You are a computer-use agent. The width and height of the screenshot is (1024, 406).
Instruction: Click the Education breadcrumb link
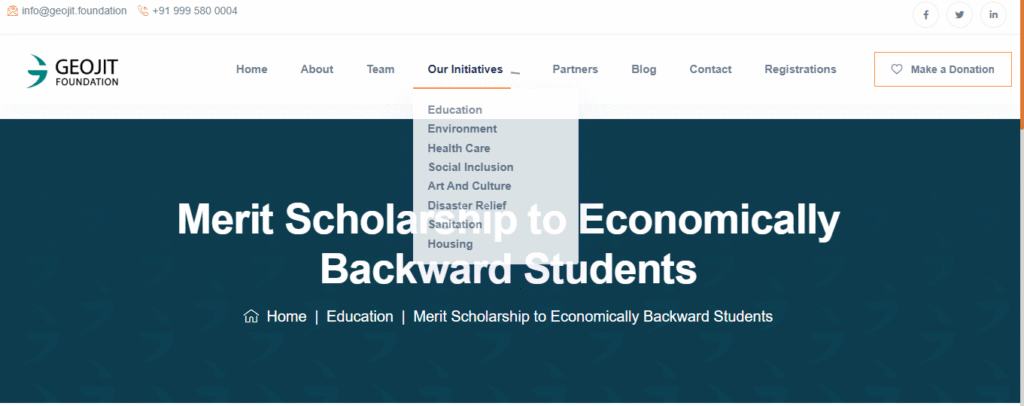pos(360,316)
